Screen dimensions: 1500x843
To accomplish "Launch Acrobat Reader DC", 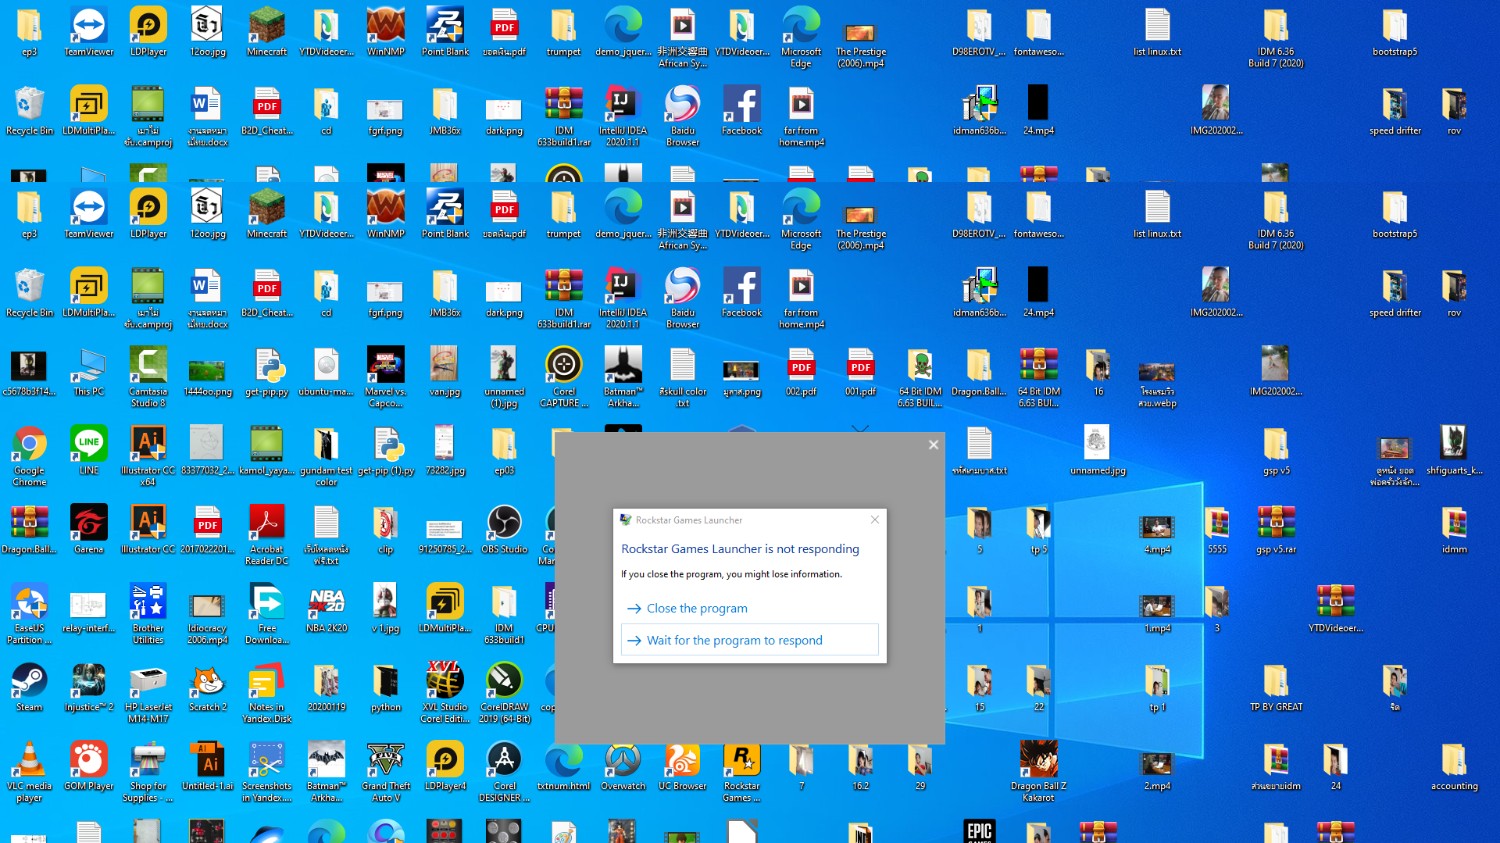I will point(267,535).
